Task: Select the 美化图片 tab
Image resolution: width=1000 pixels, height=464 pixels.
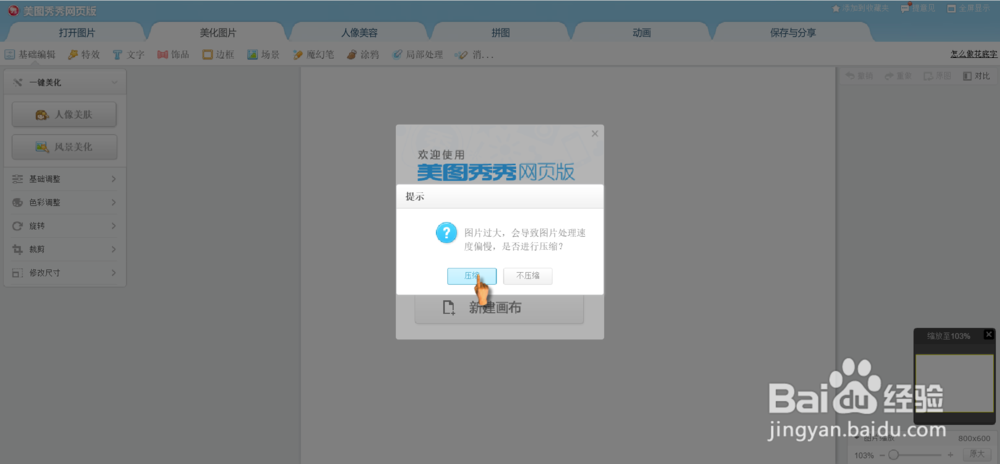Action: (218, 33)
